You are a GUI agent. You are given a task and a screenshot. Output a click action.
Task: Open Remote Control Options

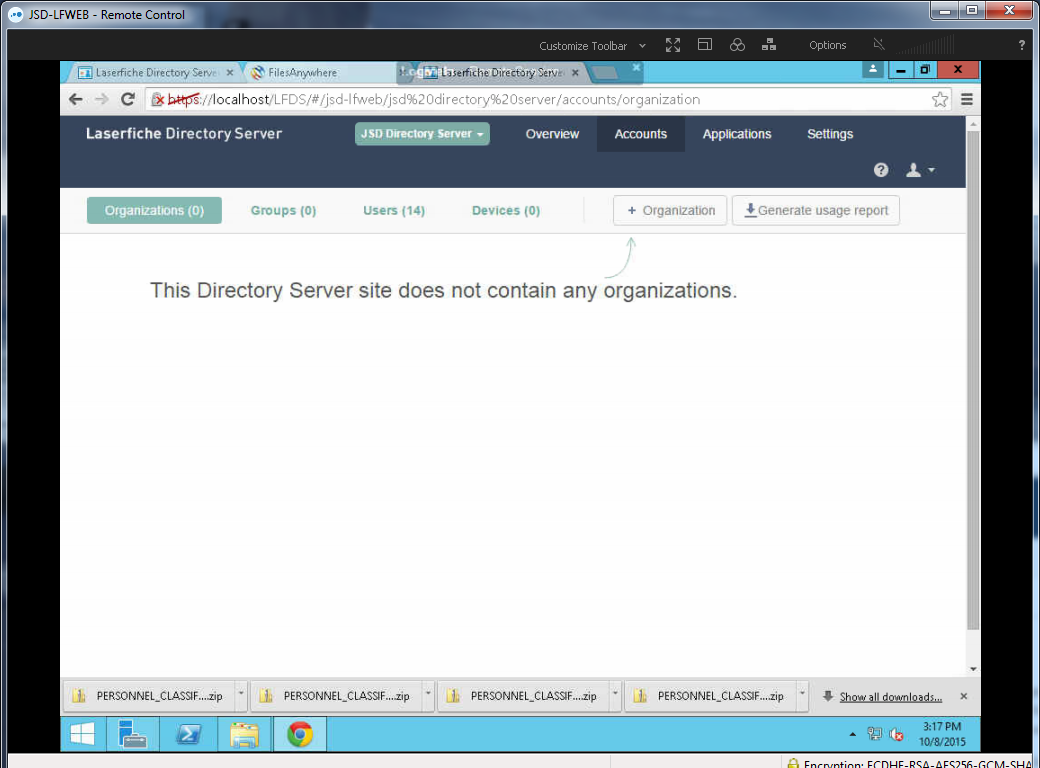[x=827, y=45]
